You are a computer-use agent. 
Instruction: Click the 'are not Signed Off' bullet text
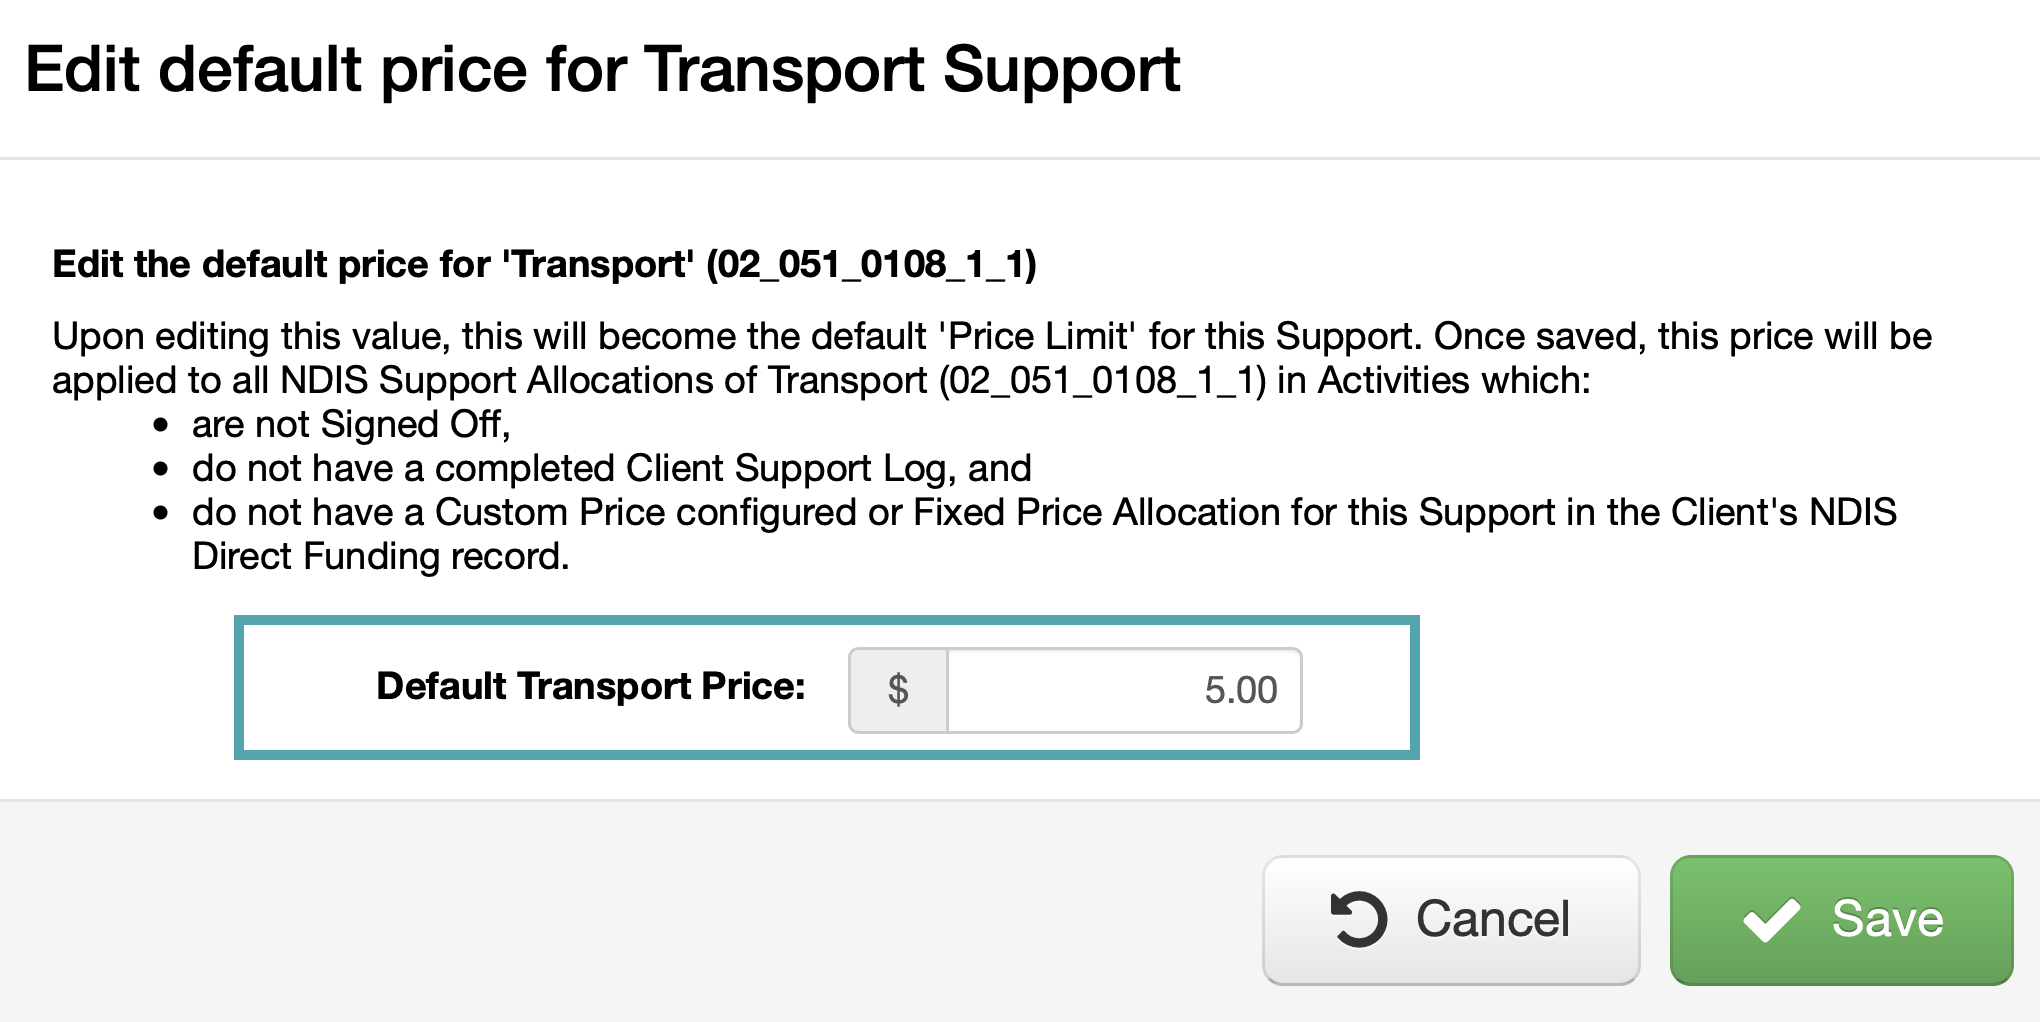tap(350, 425)
